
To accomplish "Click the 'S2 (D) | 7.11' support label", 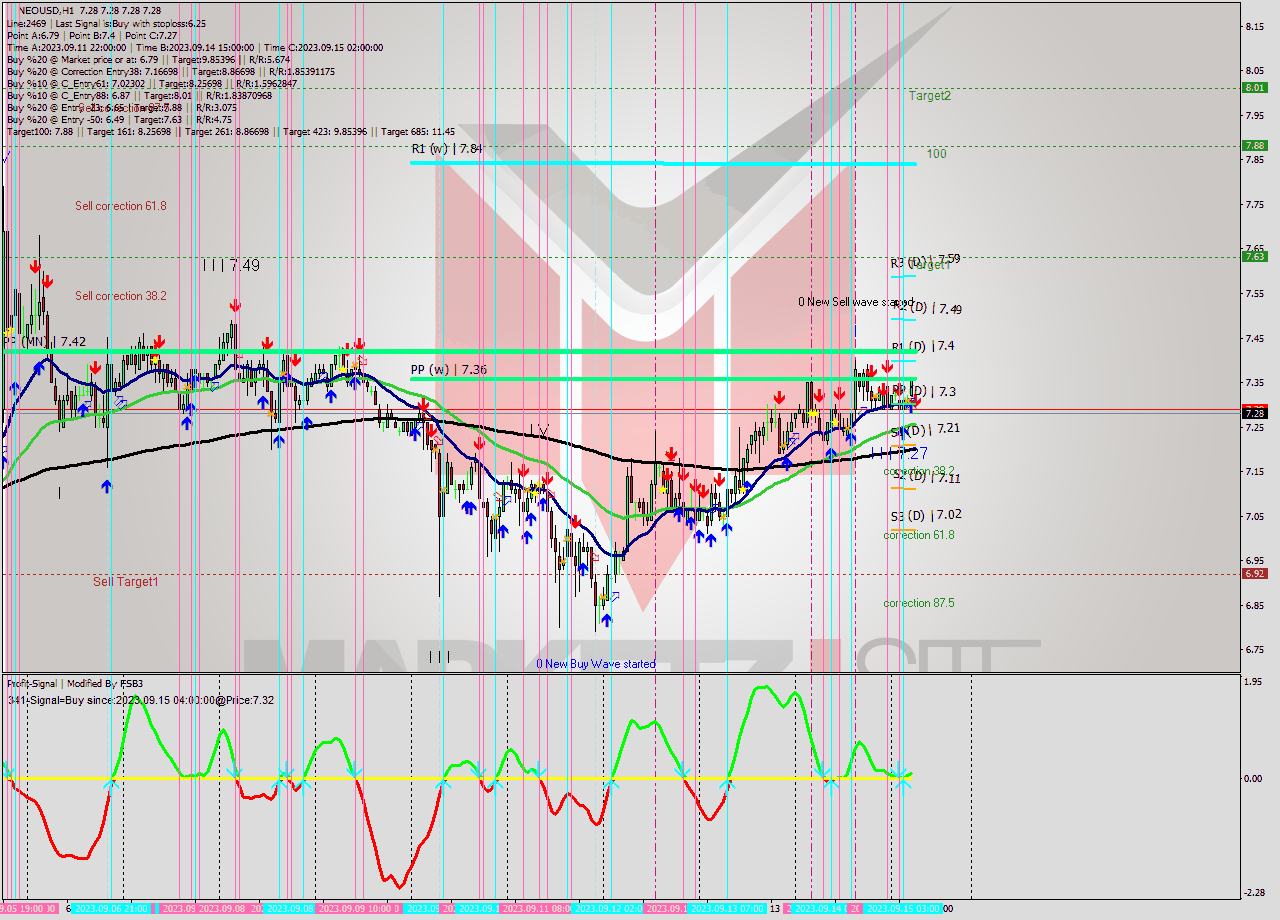I will point(927,478).
